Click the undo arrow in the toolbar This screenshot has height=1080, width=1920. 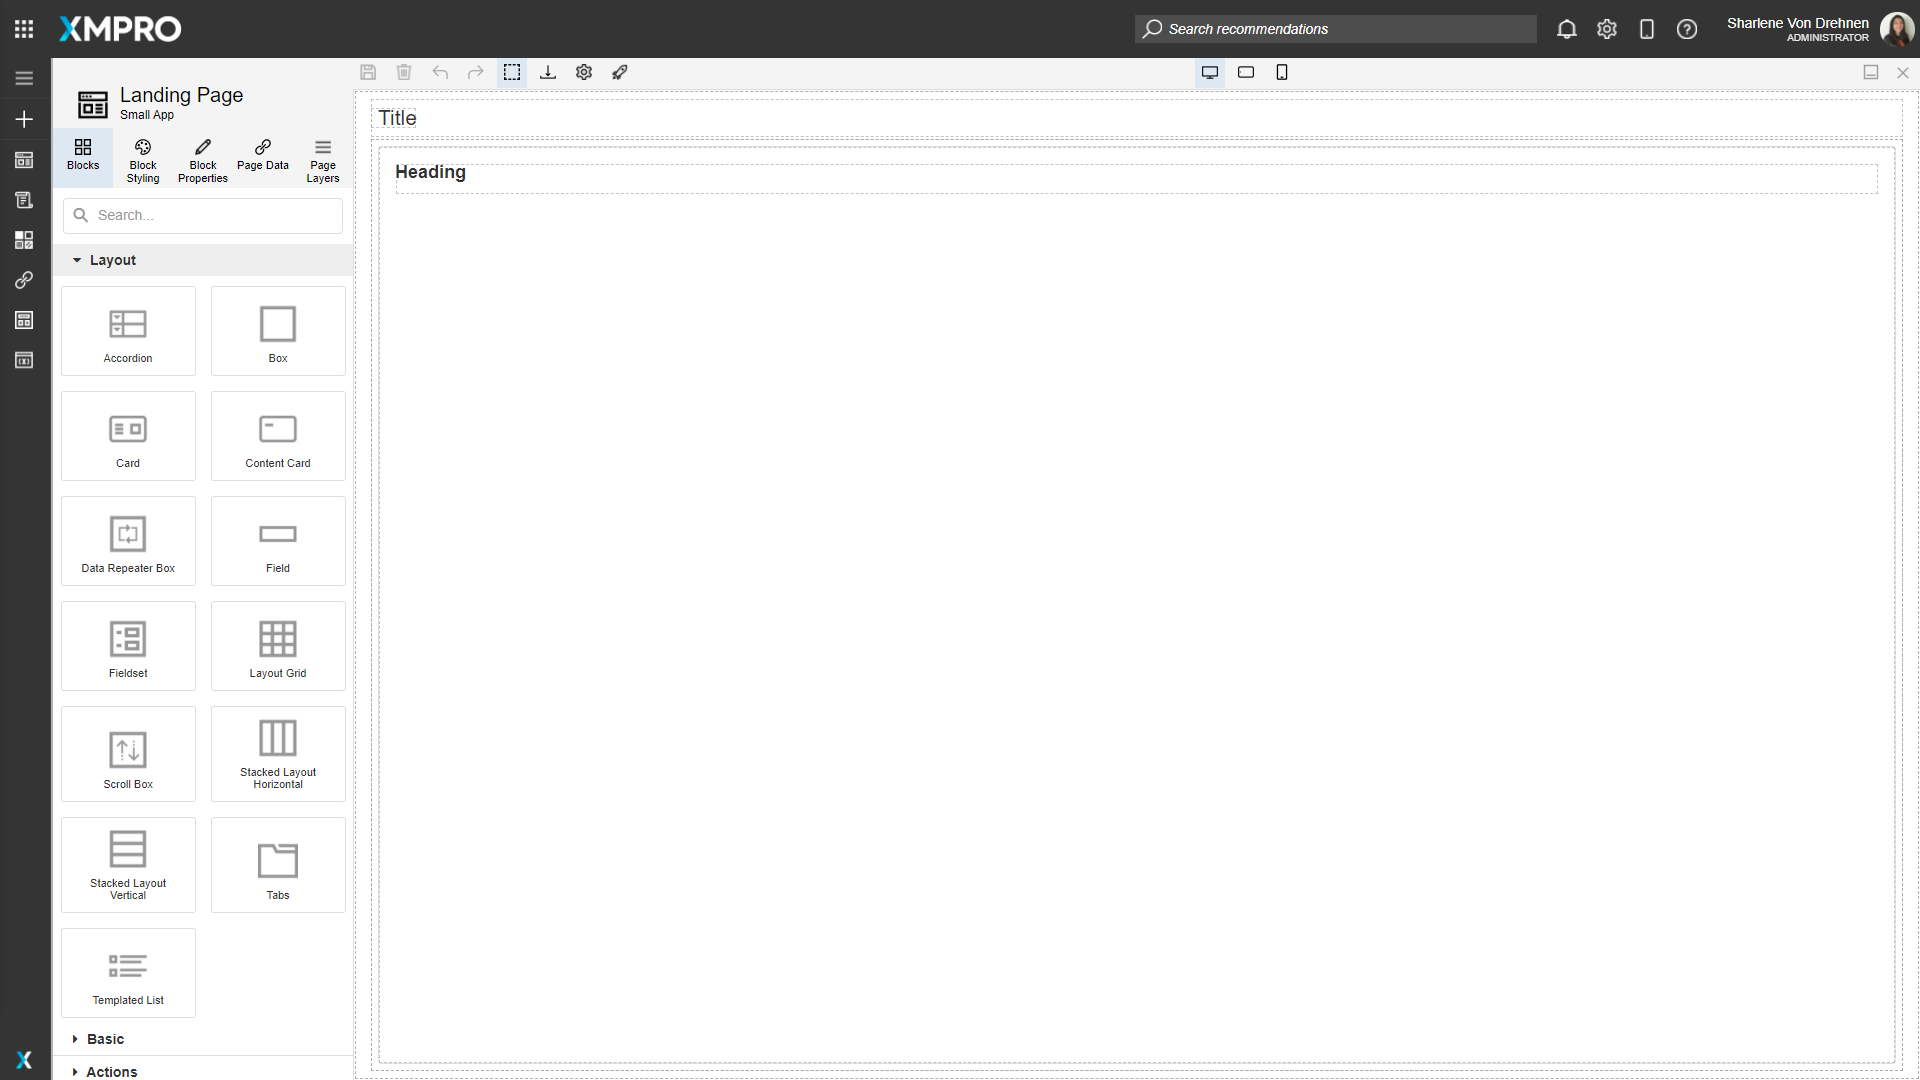click(x=440, y=72)
